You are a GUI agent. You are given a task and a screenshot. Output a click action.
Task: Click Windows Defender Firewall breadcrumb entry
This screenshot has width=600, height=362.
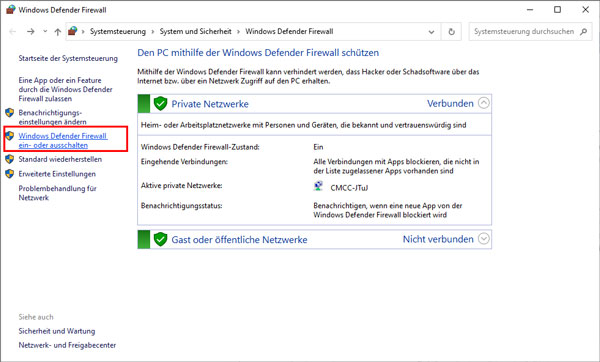point(289,31)
